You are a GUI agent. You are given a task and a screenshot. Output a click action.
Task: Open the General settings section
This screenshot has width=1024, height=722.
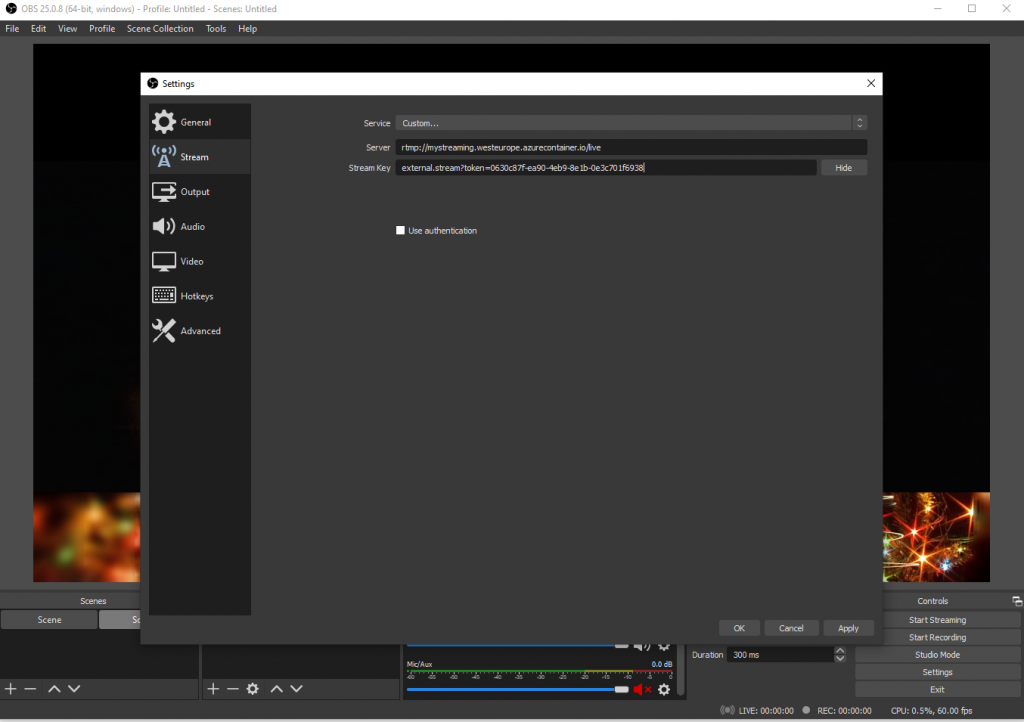coord(195,122)
